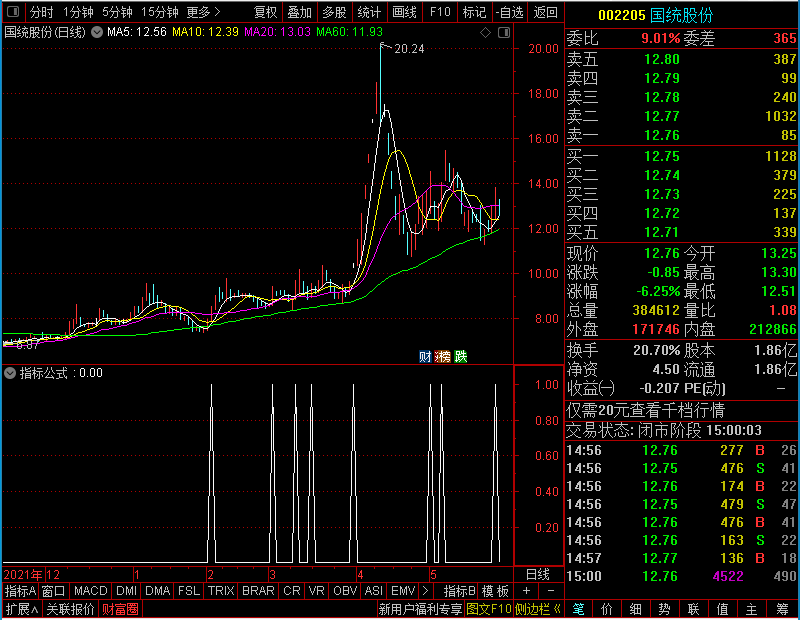Viewport: 800px width, 620px height.
Task: Expand the 指标公式 dropdown arrow
Action: point(10,373)
